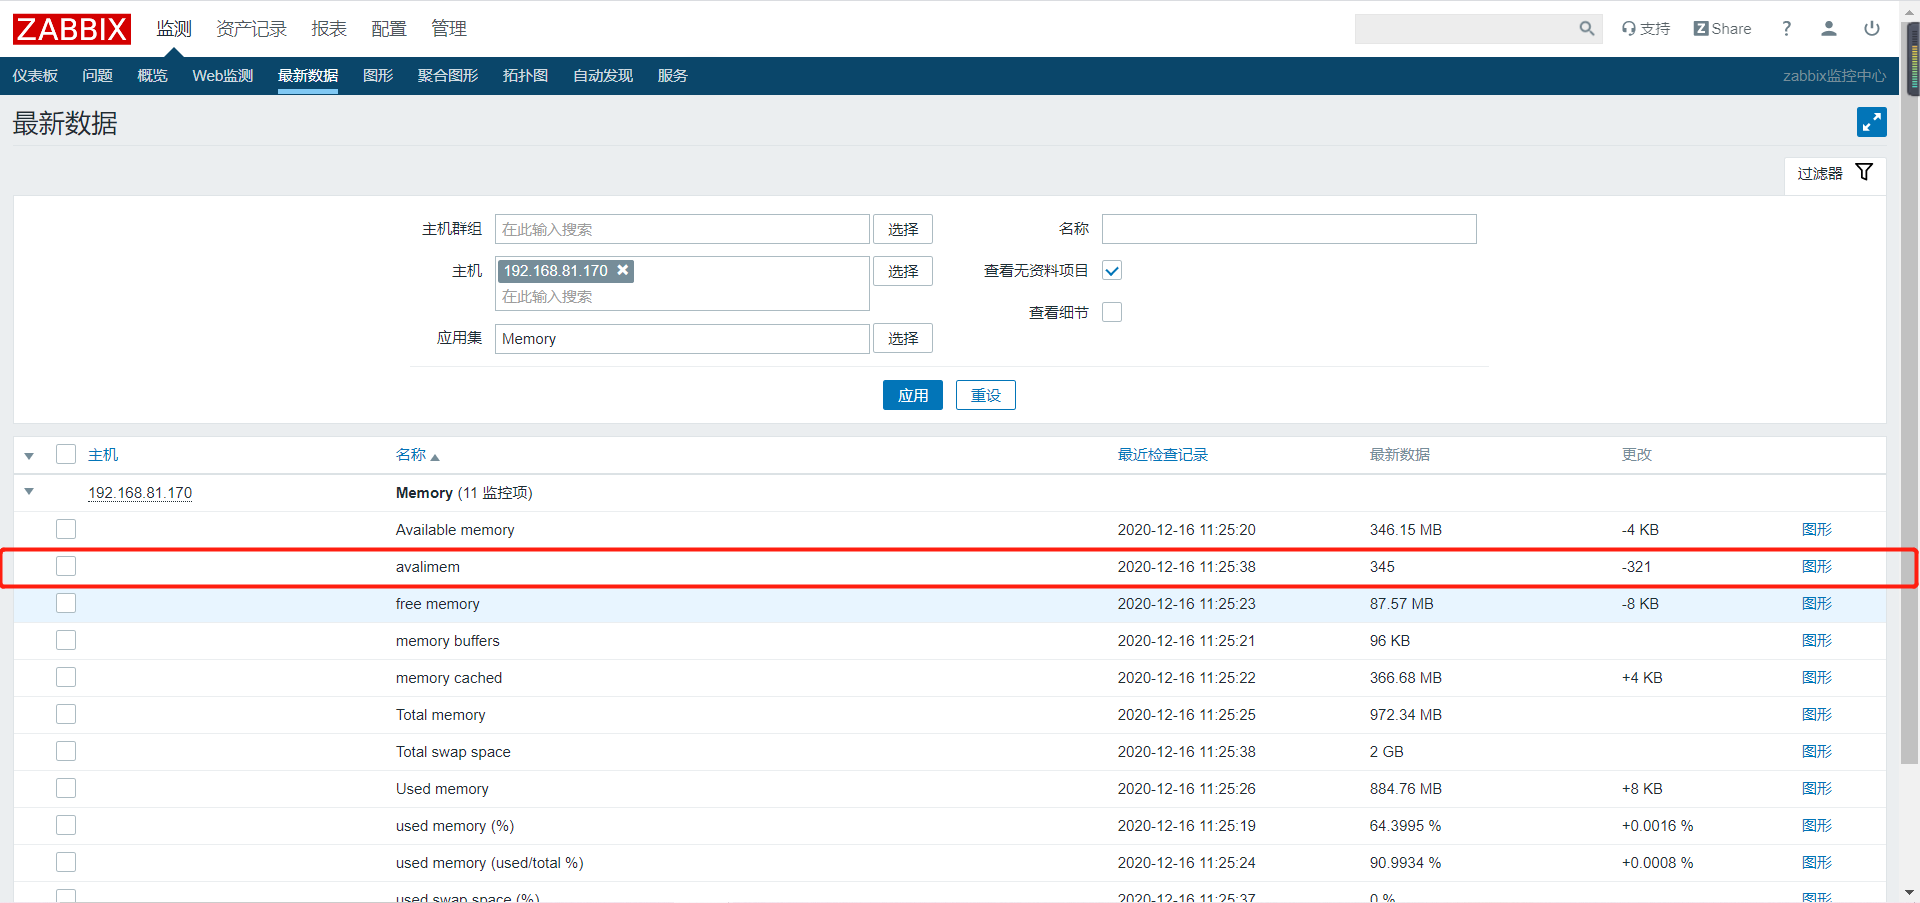This screenshot has height=903, width=1920.
Task: Go to 拓扑图 submenu
Action: pos(525,76)
